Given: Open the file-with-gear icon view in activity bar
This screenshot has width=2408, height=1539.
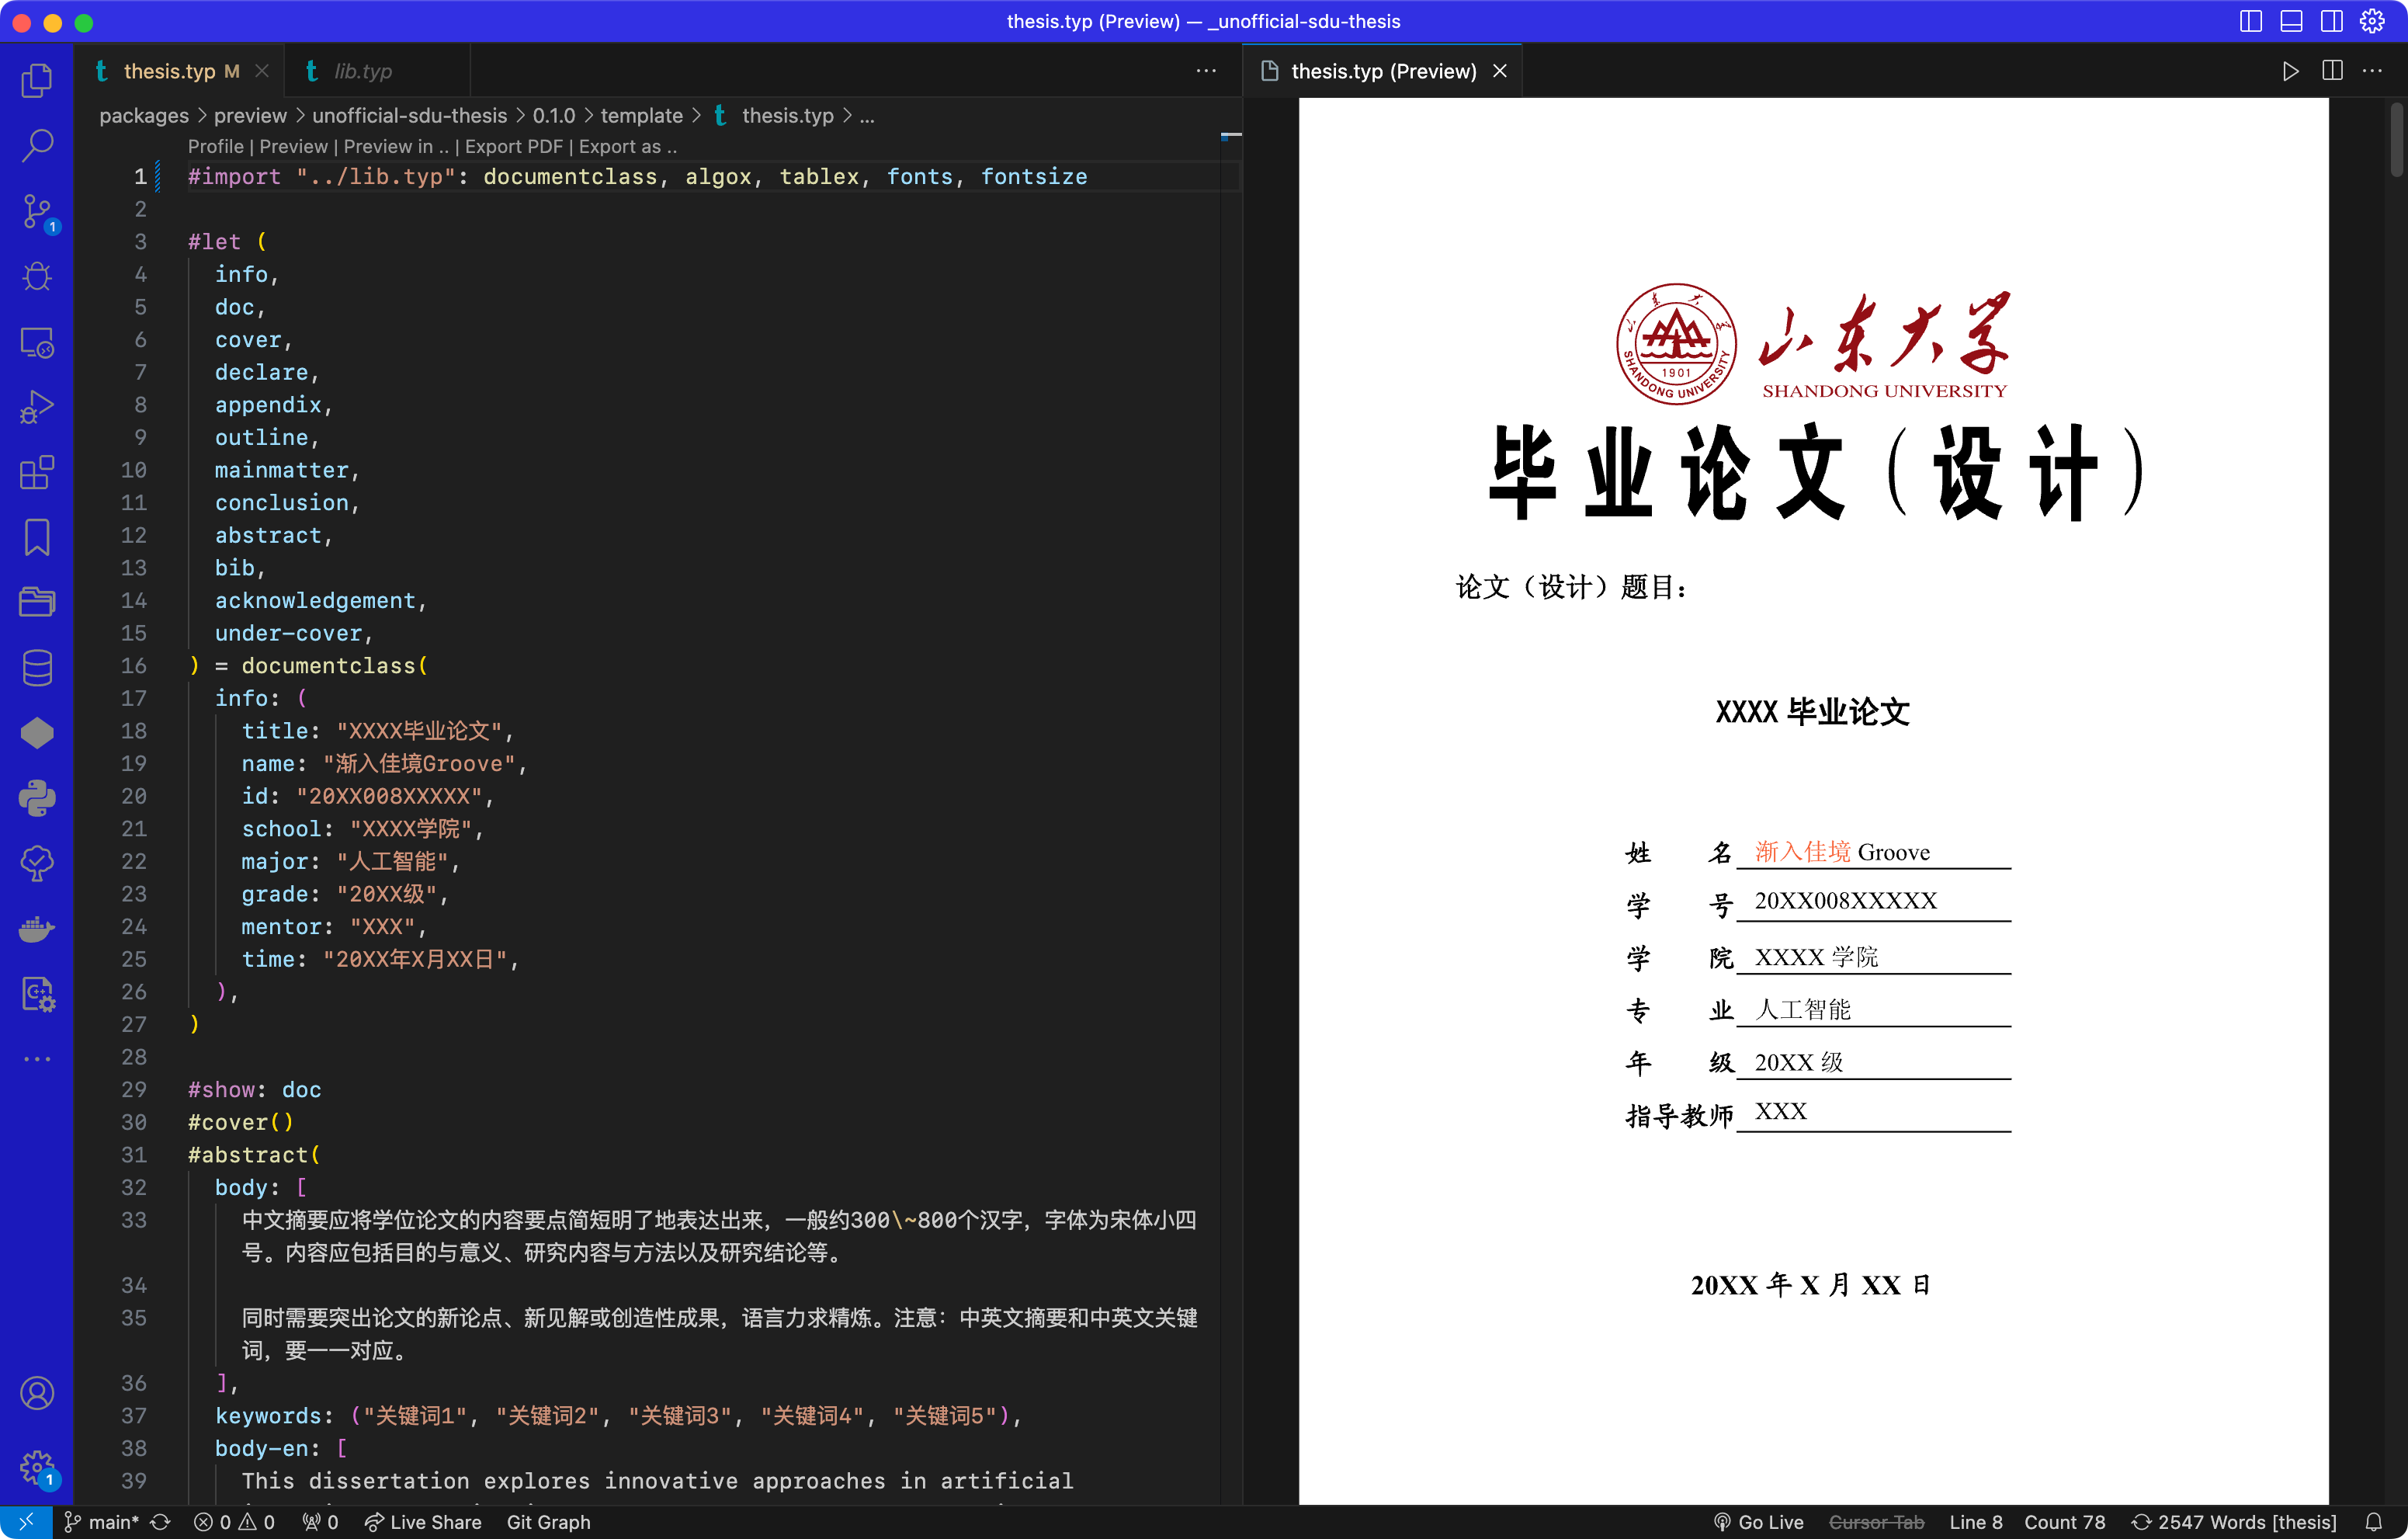Looking at the screenshot, I should point(37,994).
